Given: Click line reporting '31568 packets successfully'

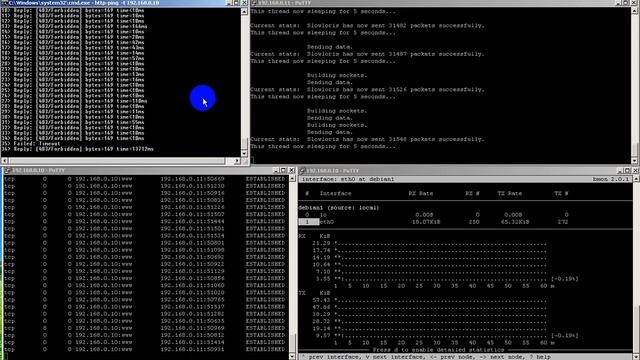Looking at the screenshot, I should coord(367,139).
